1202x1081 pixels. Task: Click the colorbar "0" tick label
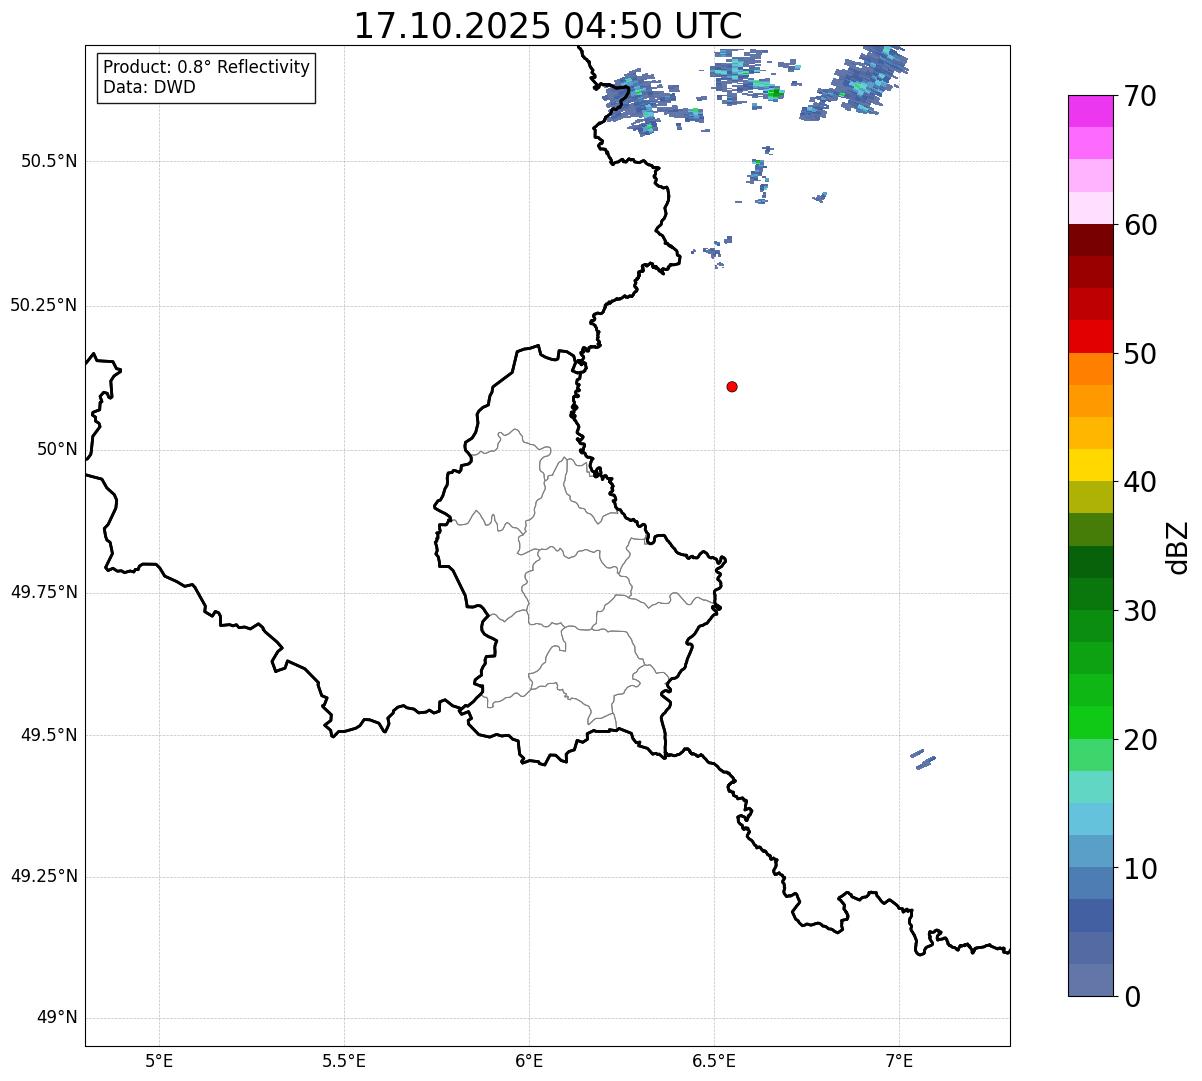point(1131,997)
